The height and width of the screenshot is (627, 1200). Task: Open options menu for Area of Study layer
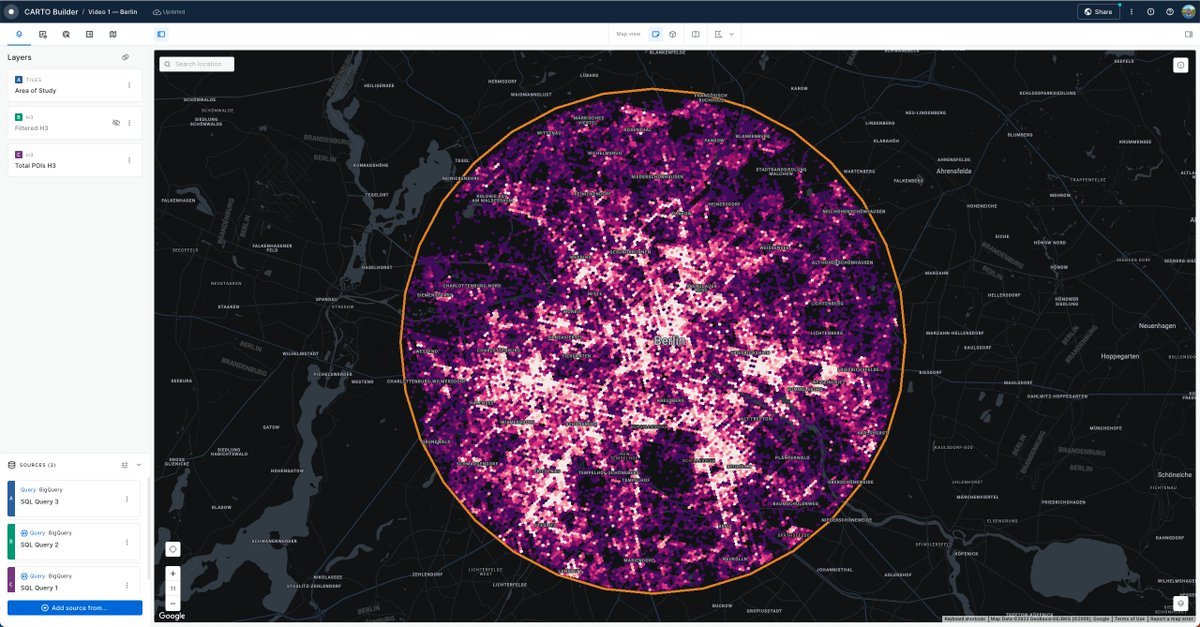129,85
